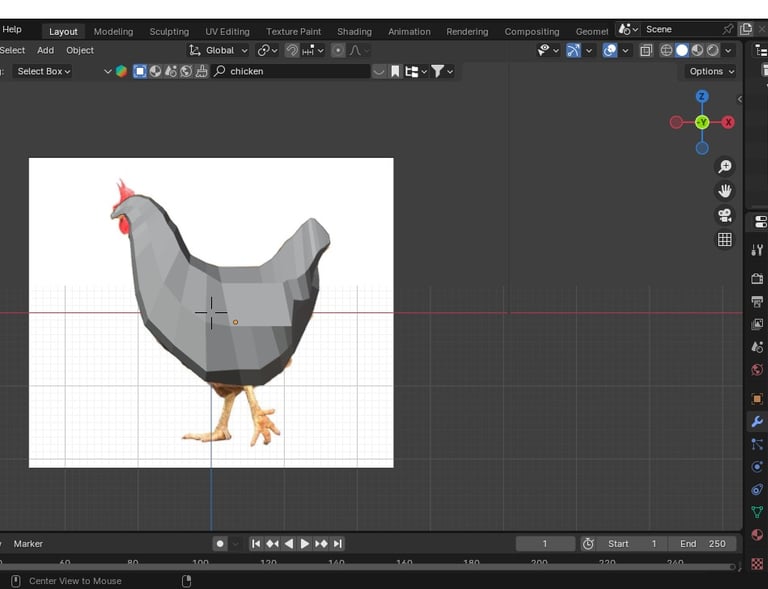Jump to the timeline end frame button
The height and width of the screenshot is (589, 768).
pos(338,544)
